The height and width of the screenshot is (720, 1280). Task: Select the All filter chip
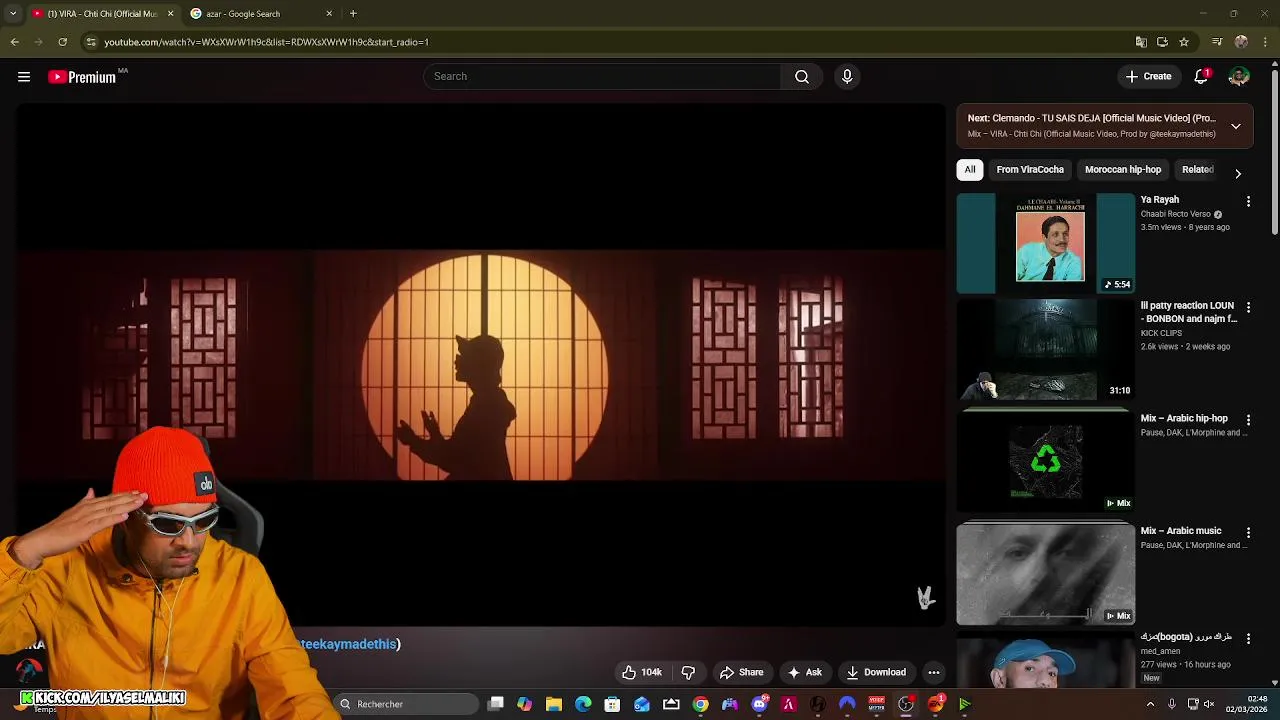(x=970, y=169)
